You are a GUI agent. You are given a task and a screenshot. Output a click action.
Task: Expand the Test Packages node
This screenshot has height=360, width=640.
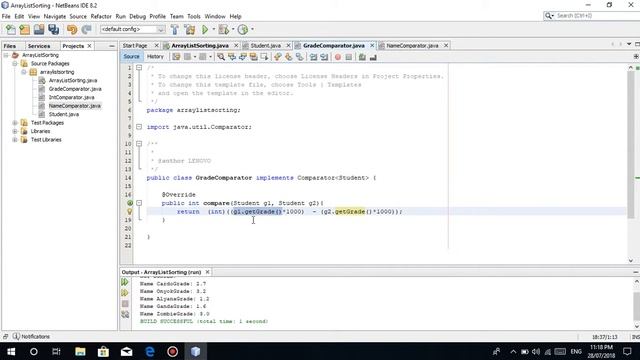point(15,123)
